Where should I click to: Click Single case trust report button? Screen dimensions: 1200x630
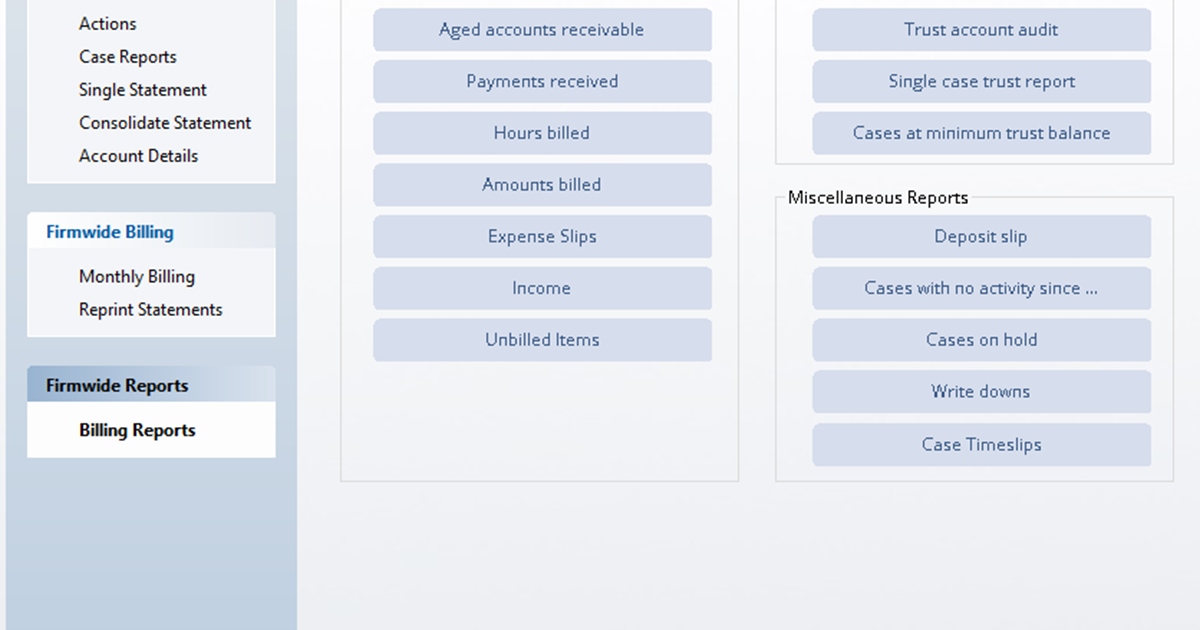[981, 82]
